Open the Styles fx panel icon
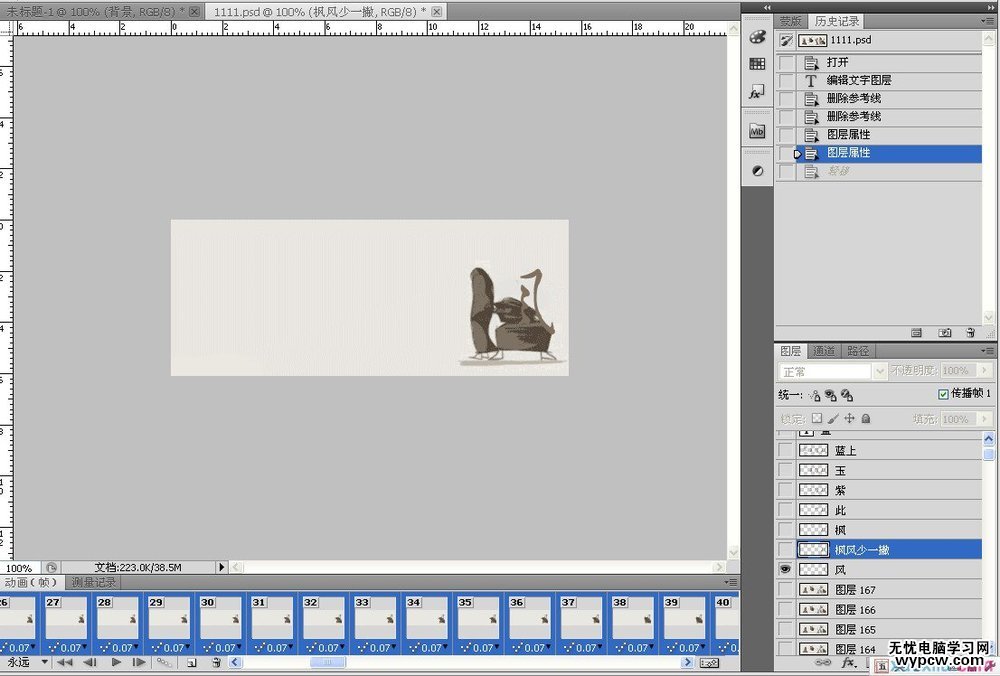1000x676 pixels. pyautogui.click(x=757, y=92)
